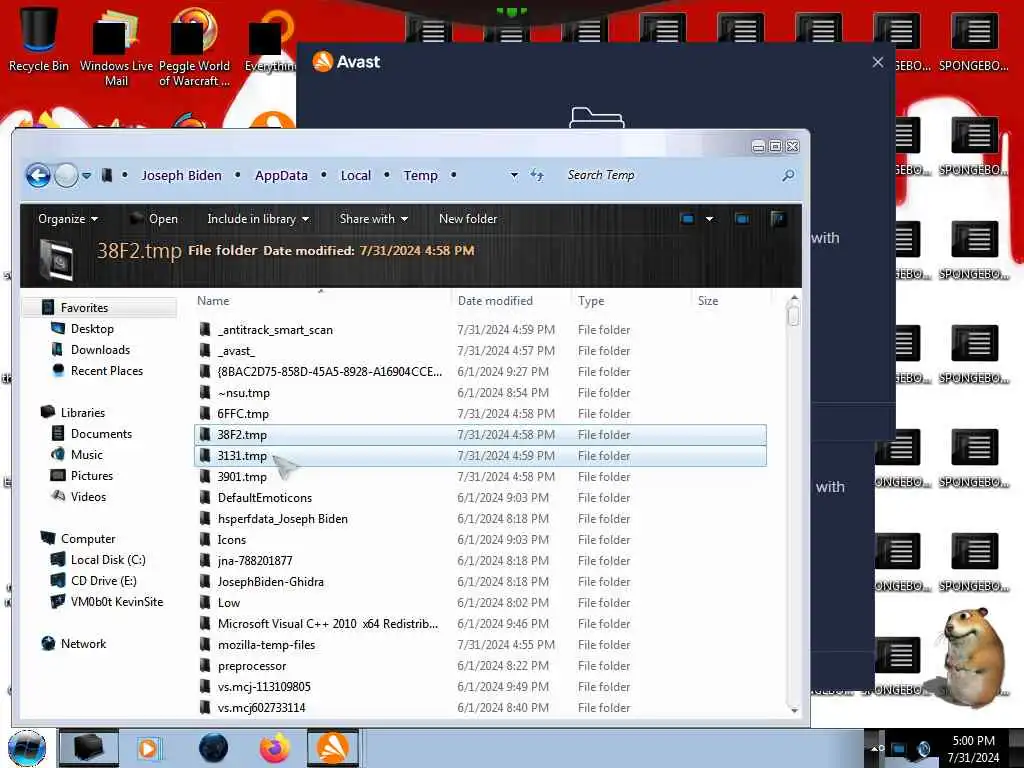Open the Share with menu
1024x768 pixels.
pyautogui.click(x=374, y=219)
